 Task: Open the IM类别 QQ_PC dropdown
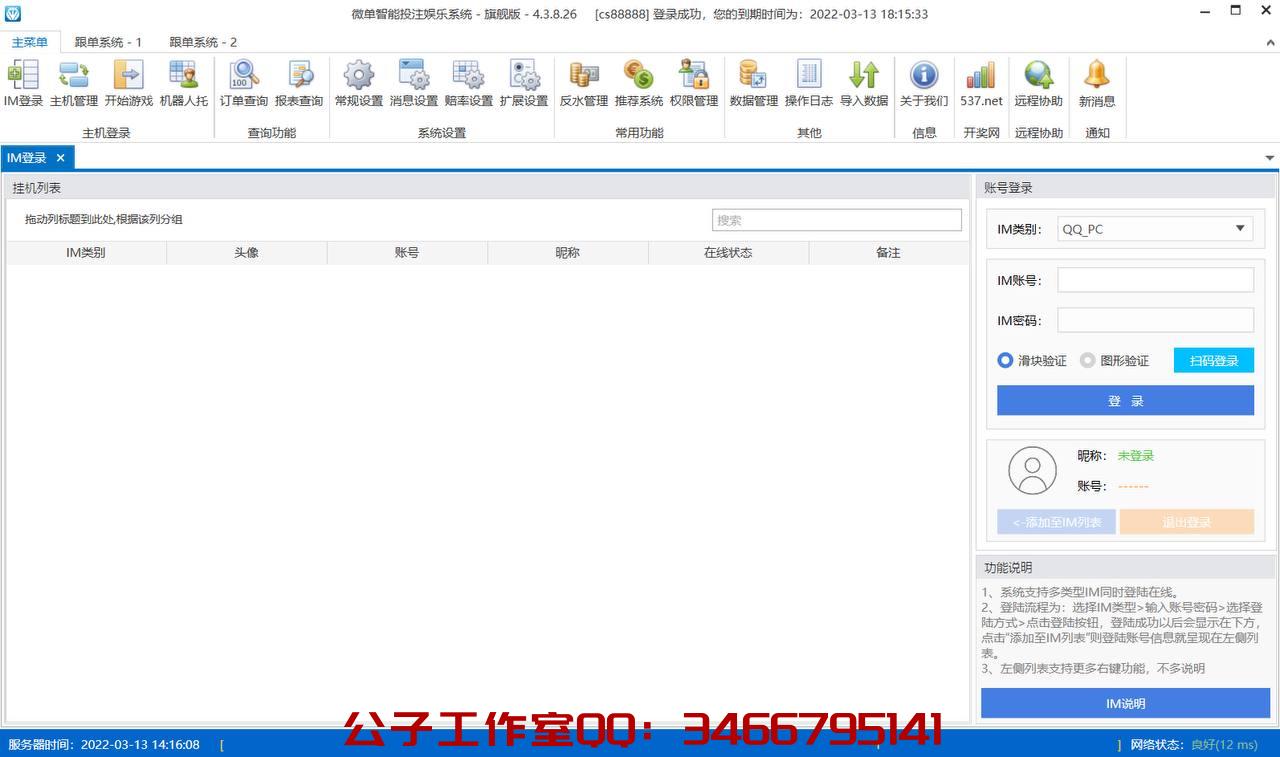1155,229
